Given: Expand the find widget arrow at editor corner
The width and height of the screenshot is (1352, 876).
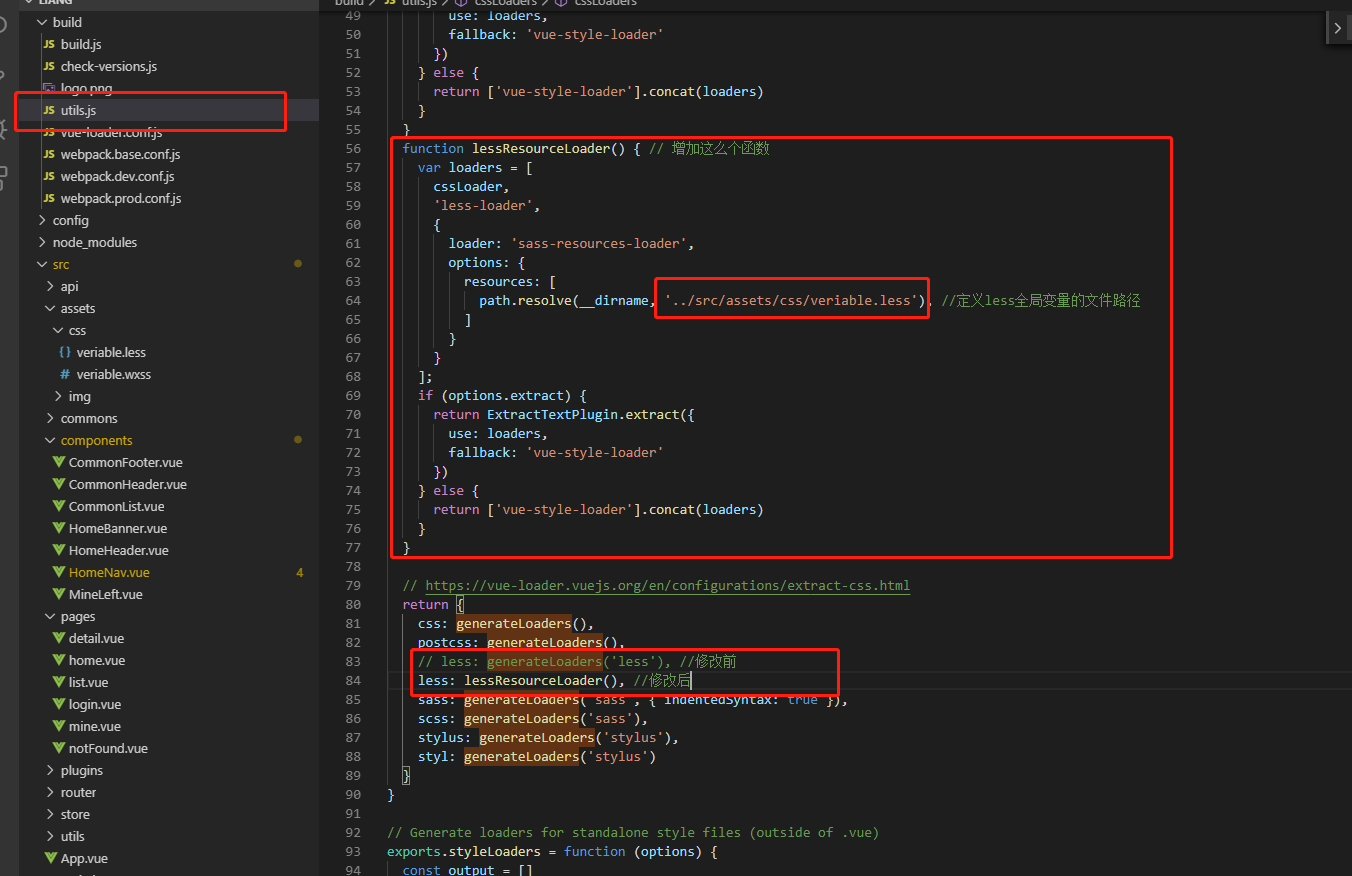Looking at the screenshot, I should [x=1338, y=28].
